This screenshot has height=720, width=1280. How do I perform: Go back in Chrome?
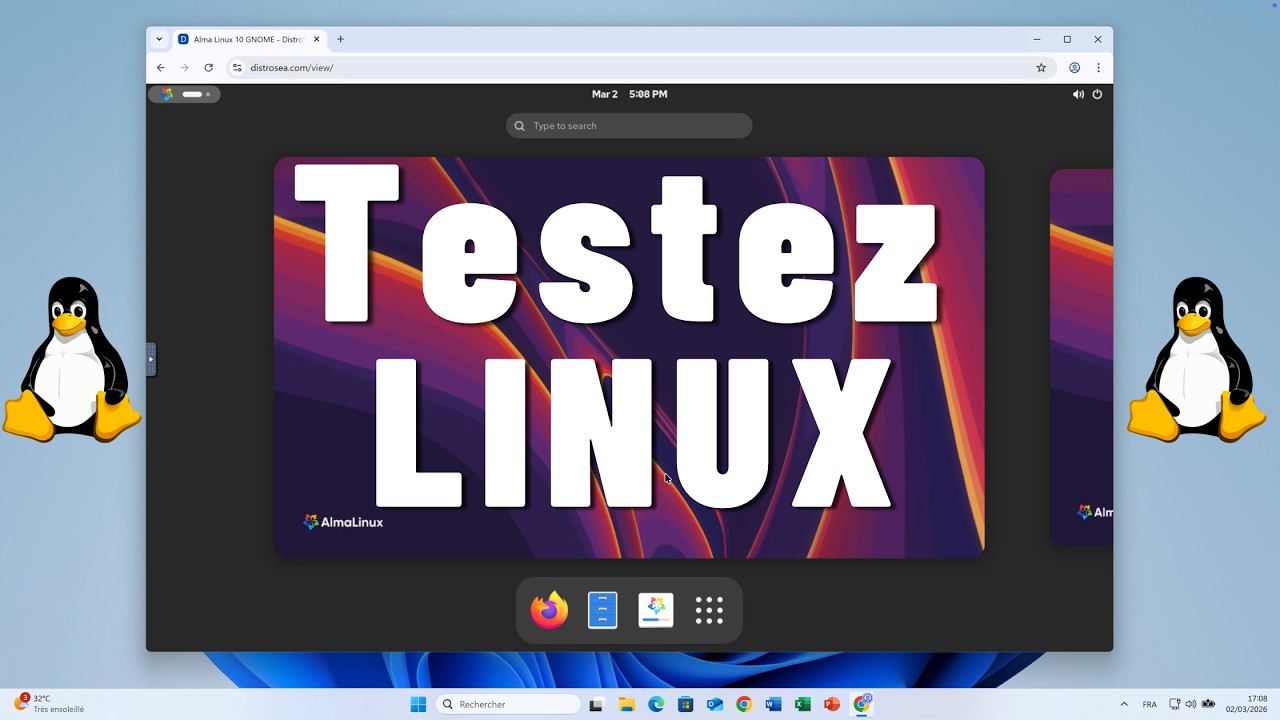(x=161, y=68)
